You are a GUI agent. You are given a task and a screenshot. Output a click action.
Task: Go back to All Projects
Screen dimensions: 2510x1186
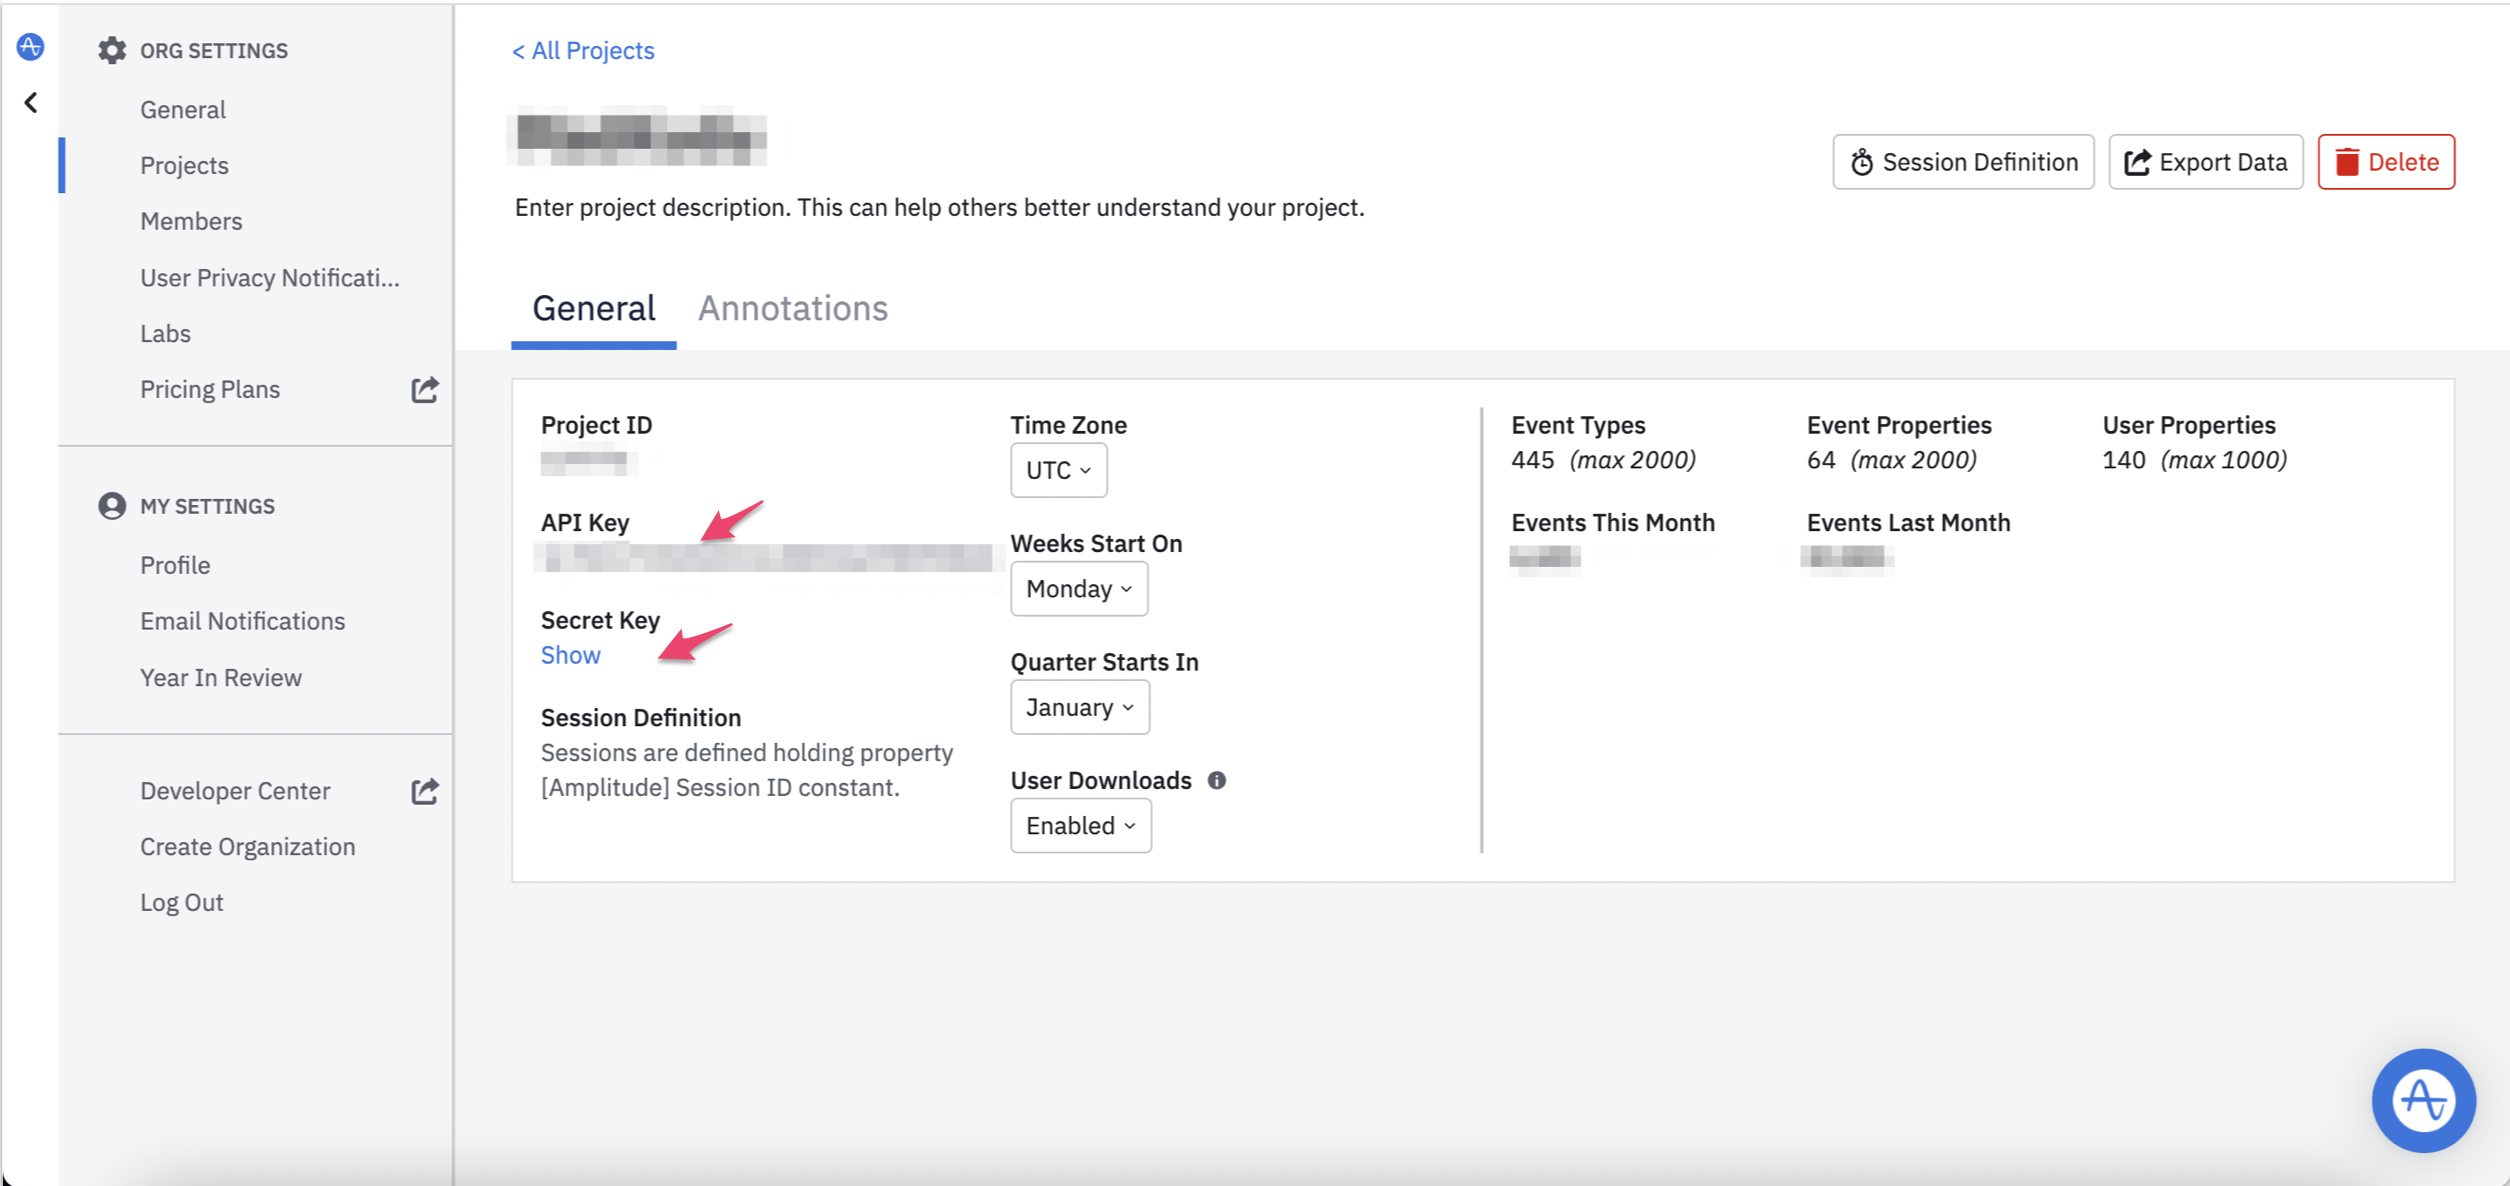583,50
